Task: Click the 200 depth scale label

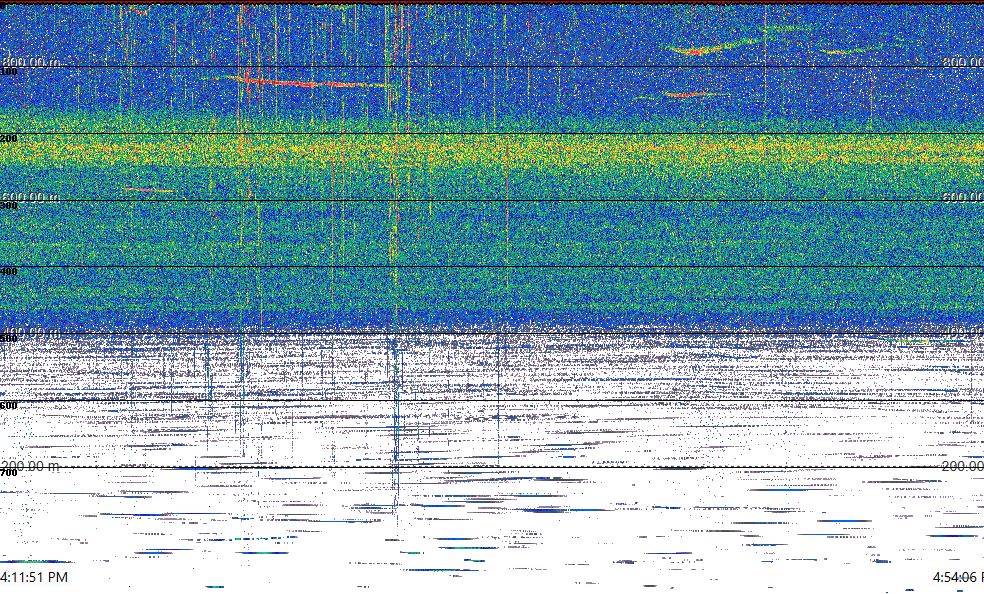Action: point(9,139)
